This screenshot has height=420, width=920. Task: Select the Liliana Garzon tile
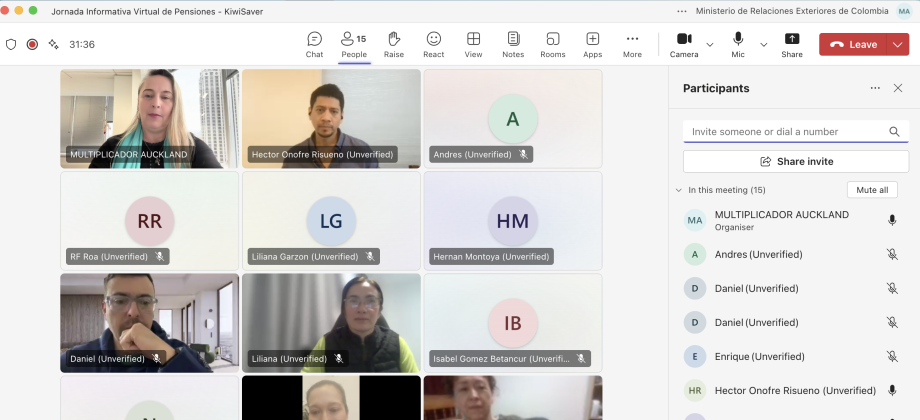(332, 221)
